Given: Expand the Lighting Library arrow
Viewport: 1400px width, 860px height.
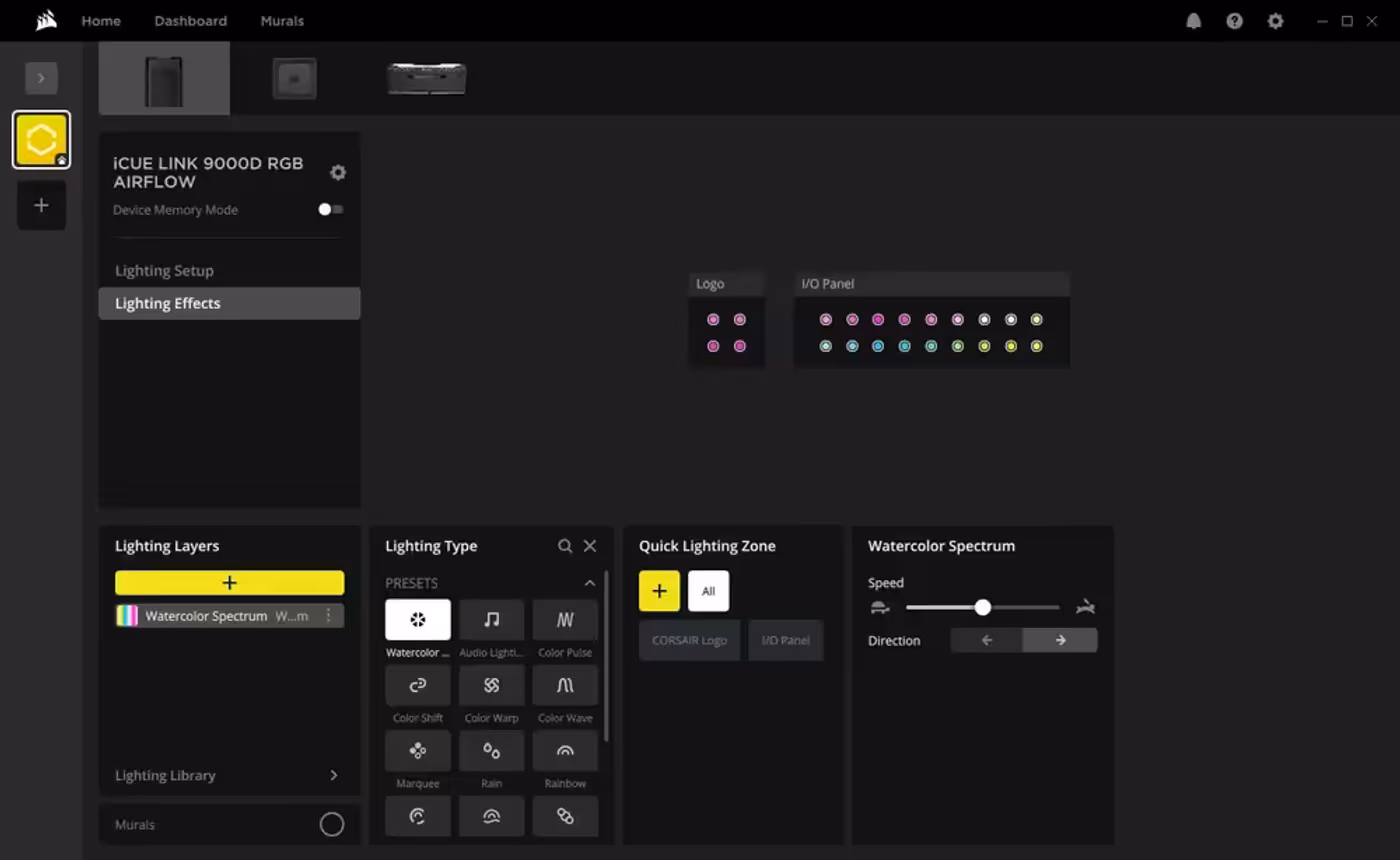Looking at the screenshot, I should (333, 775).
